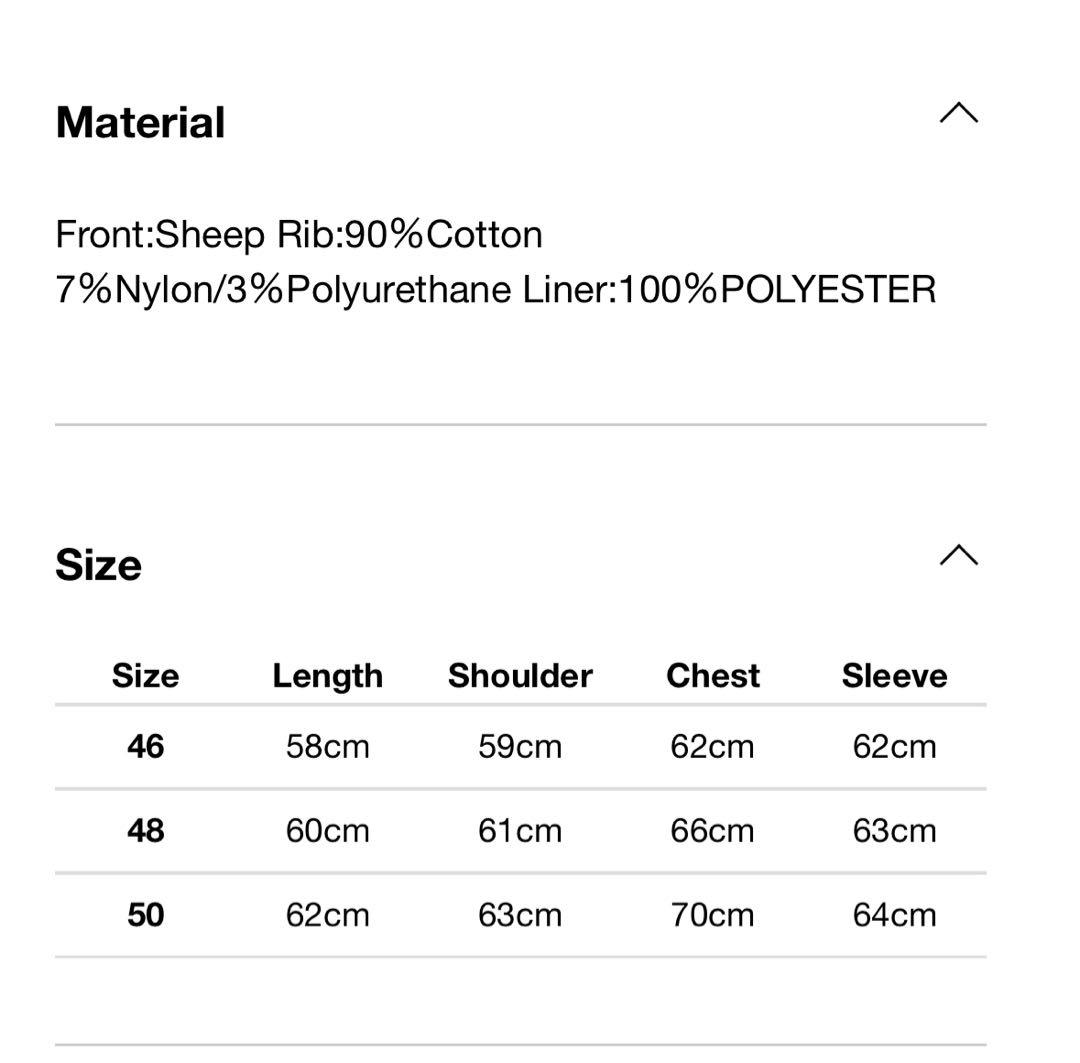Select the Chest column header
1080x1063 pixels.
pyautogui.click(x=713, y=676)
